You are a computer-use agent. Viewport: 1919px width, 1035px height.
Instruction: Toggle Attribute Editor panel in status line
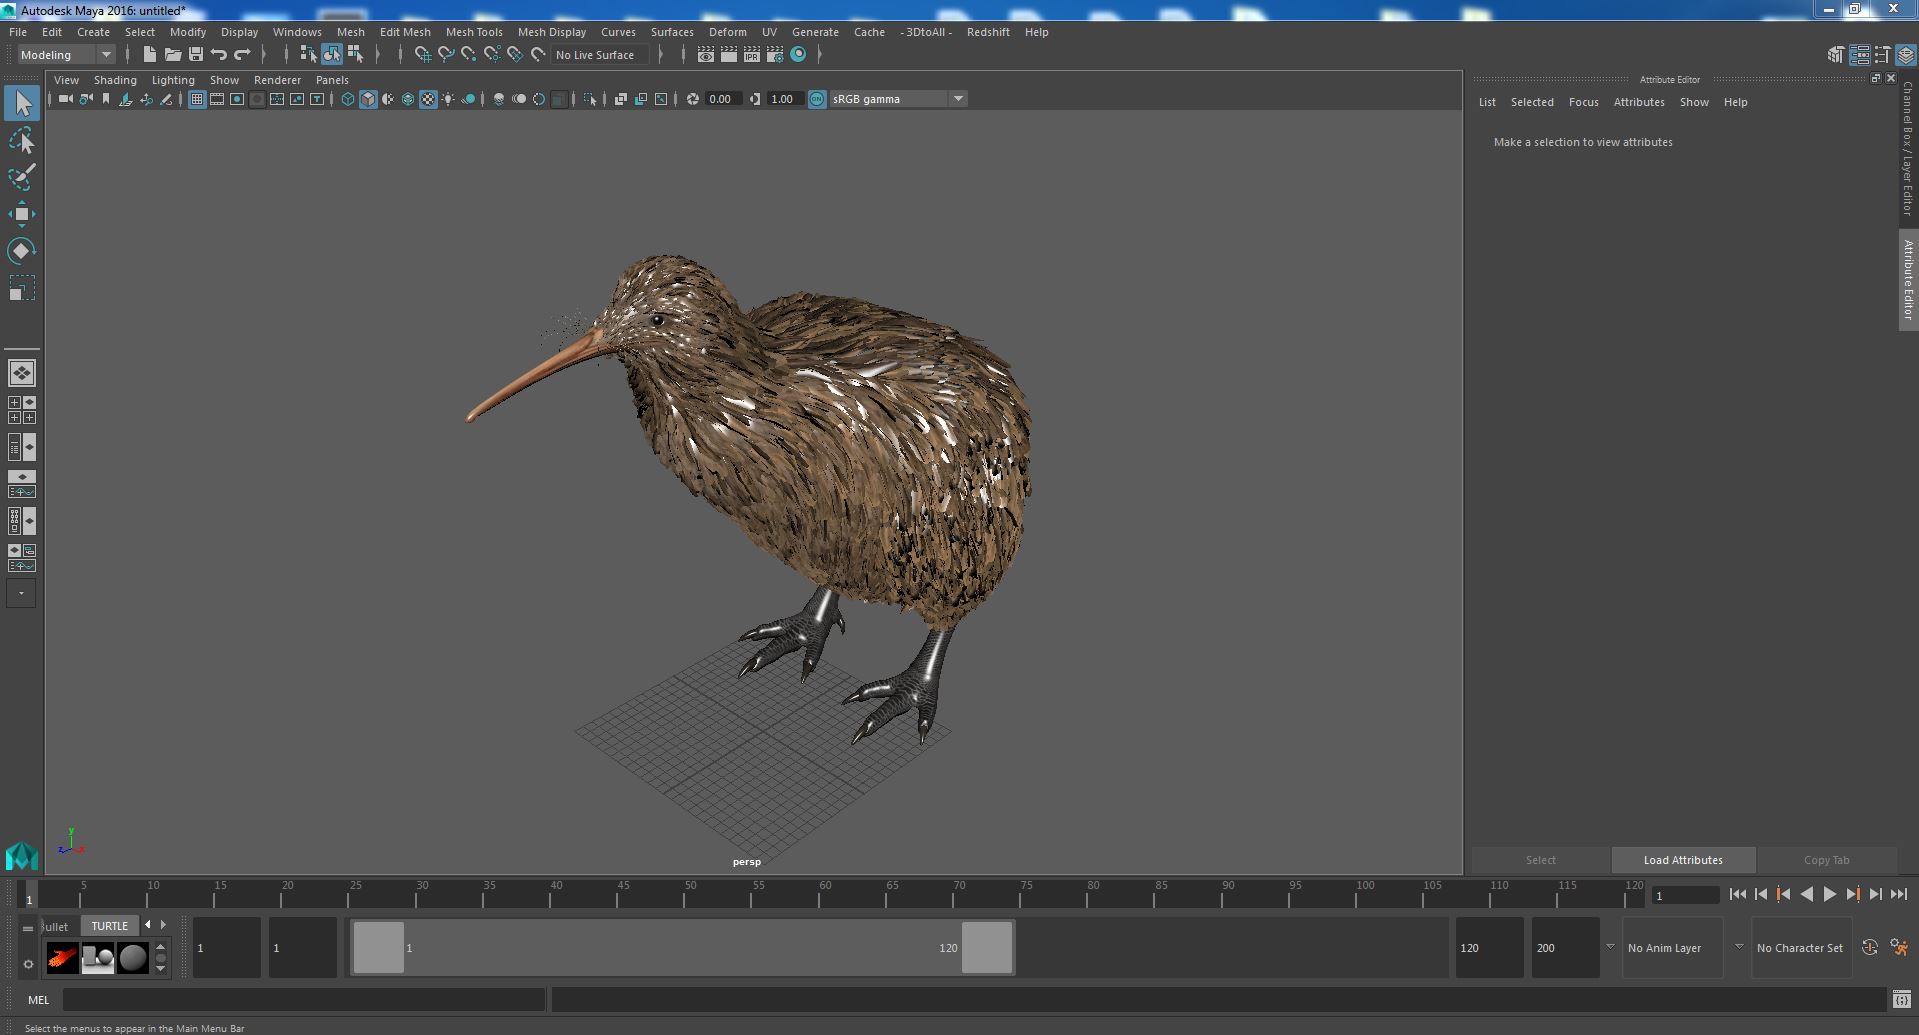[x=1859, y=55]
